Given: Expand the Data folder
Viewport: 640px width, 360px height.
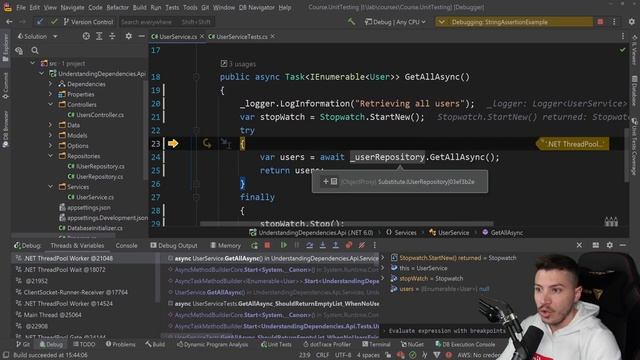Looking at the screenshot, I should 51,125.
